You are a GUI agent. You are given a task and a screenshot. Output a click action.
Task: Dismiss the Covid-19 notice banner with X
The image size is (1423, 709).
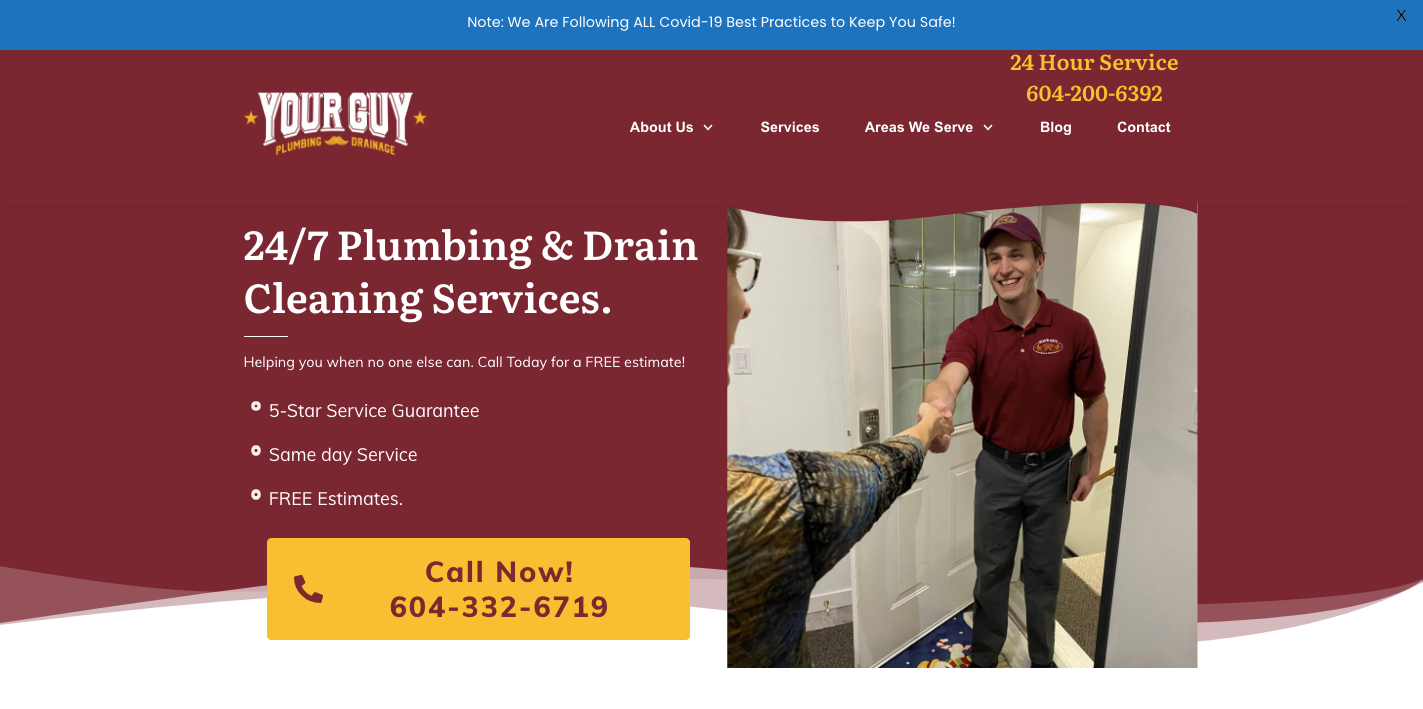coord(1401,16)
